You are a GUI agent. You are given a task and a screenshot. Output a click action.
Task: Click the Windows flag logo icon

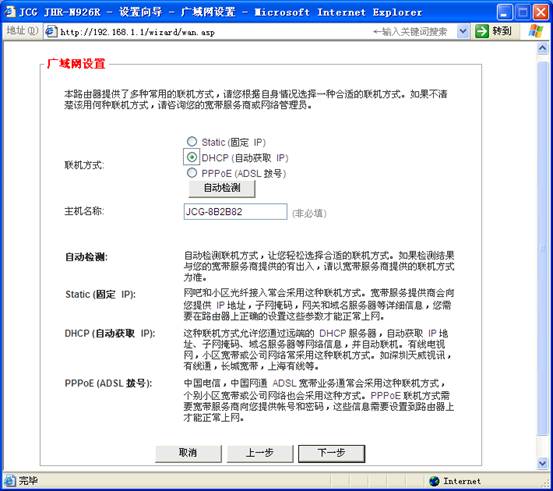point(536,31)
